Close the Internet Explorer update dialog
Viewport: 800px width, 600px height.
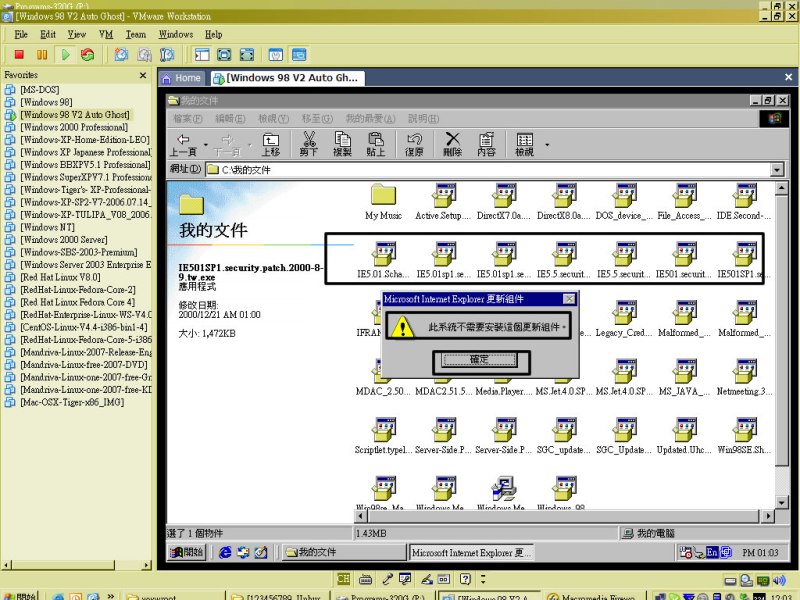coord(569,299)
